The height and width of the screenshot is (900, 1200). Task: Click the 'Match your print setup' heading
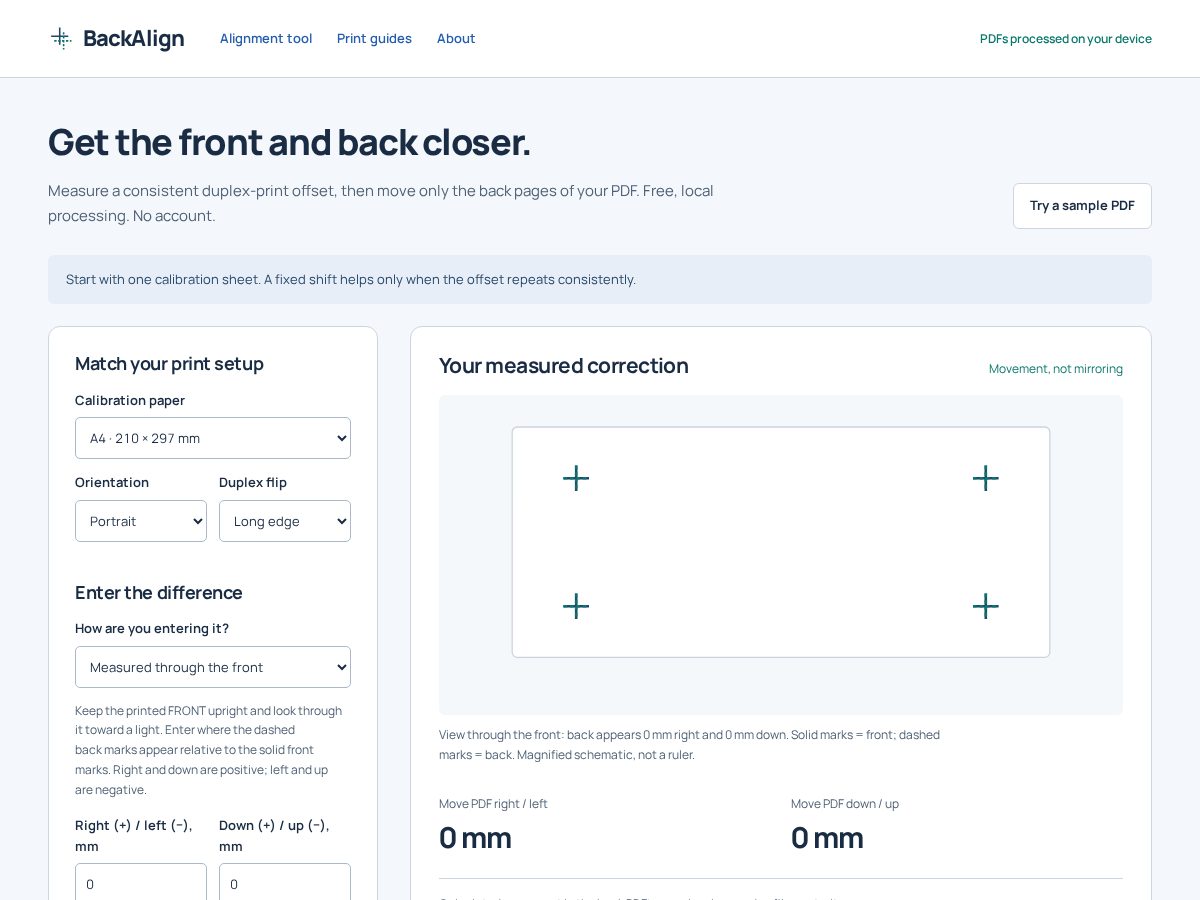[x=169, y=364]
